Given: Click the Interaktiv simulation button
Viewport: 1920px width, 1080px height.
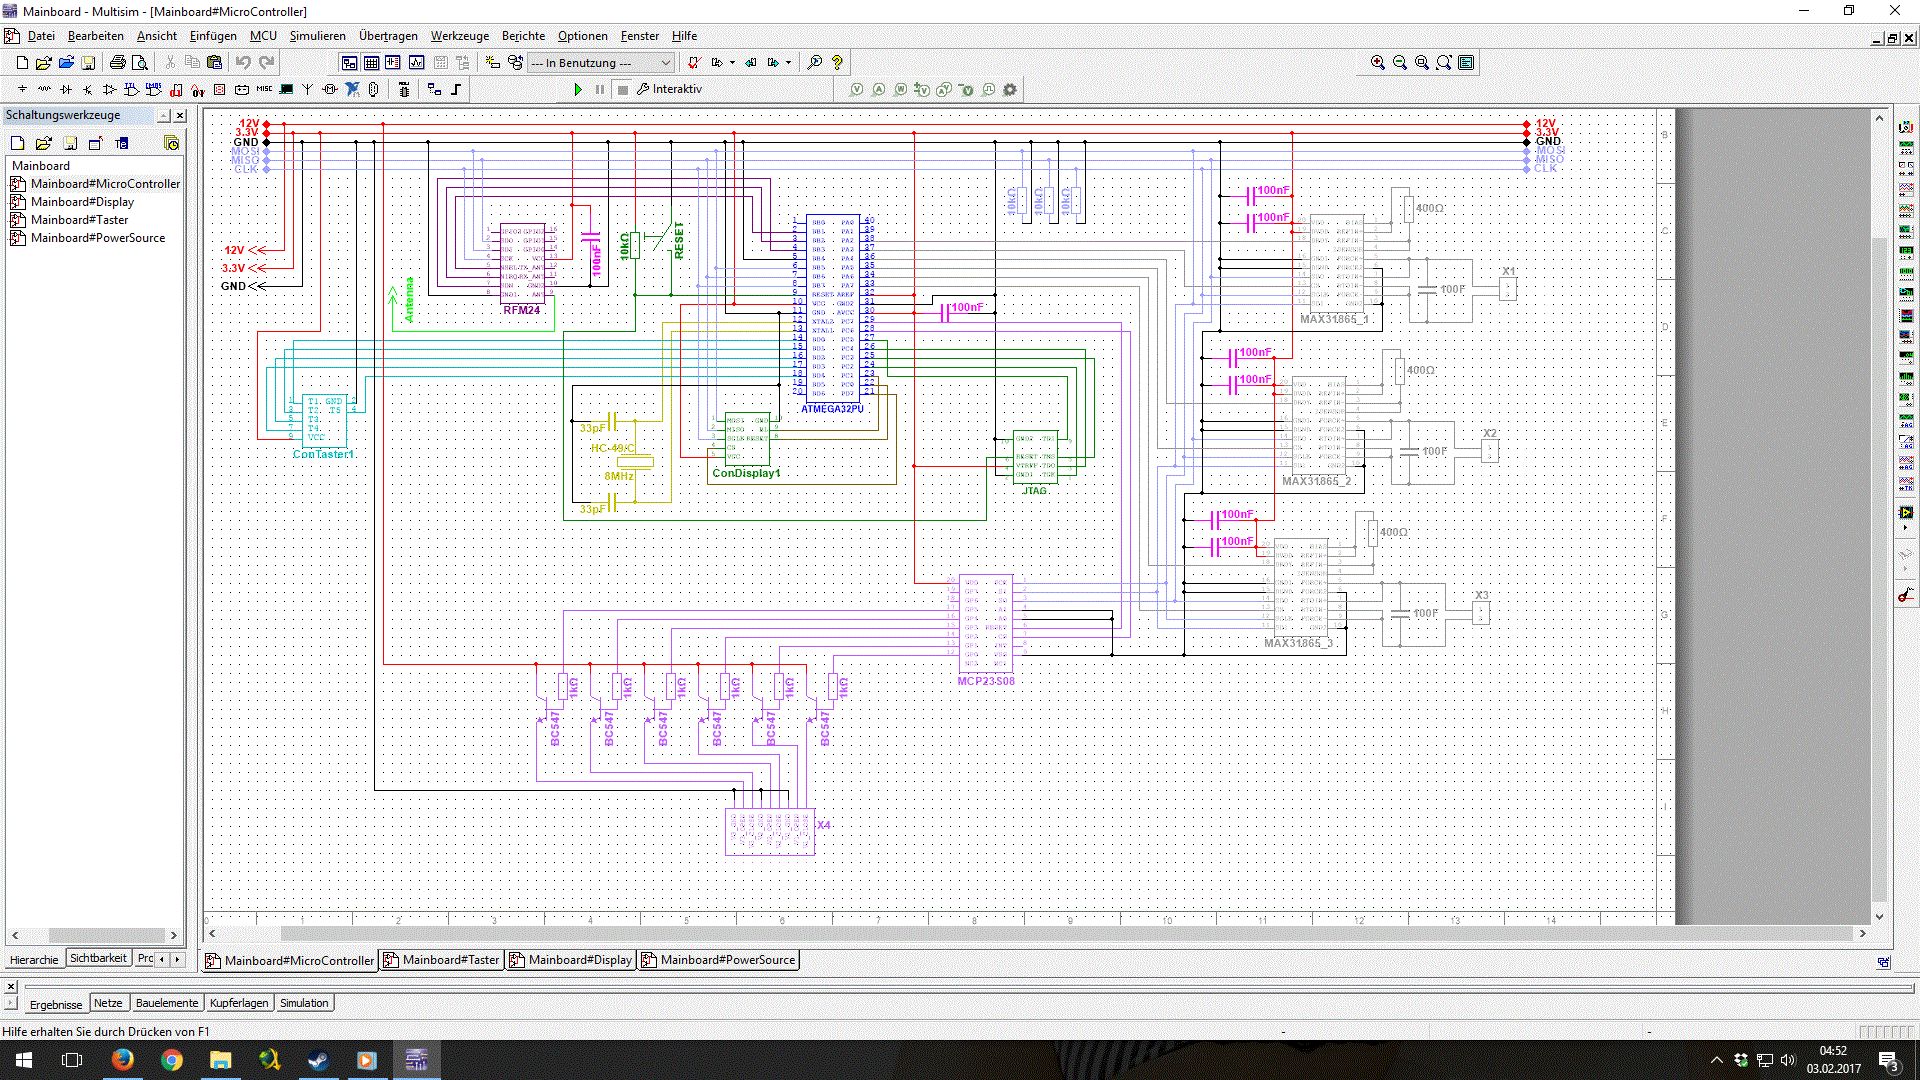Looking at the screenshot, I should pyautogui.click(x=670, y=89).
